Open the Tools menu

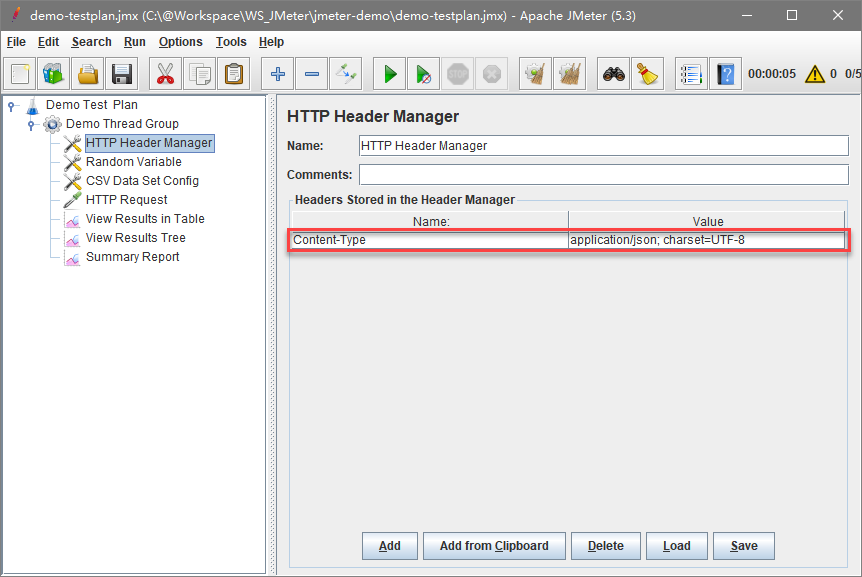pos(231,42)
